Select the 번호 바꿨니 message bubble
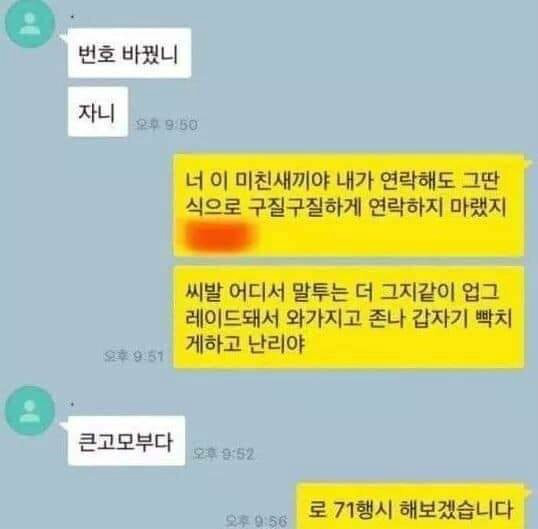The height and width of the screenshot is (529, 538). click(129, 53)
